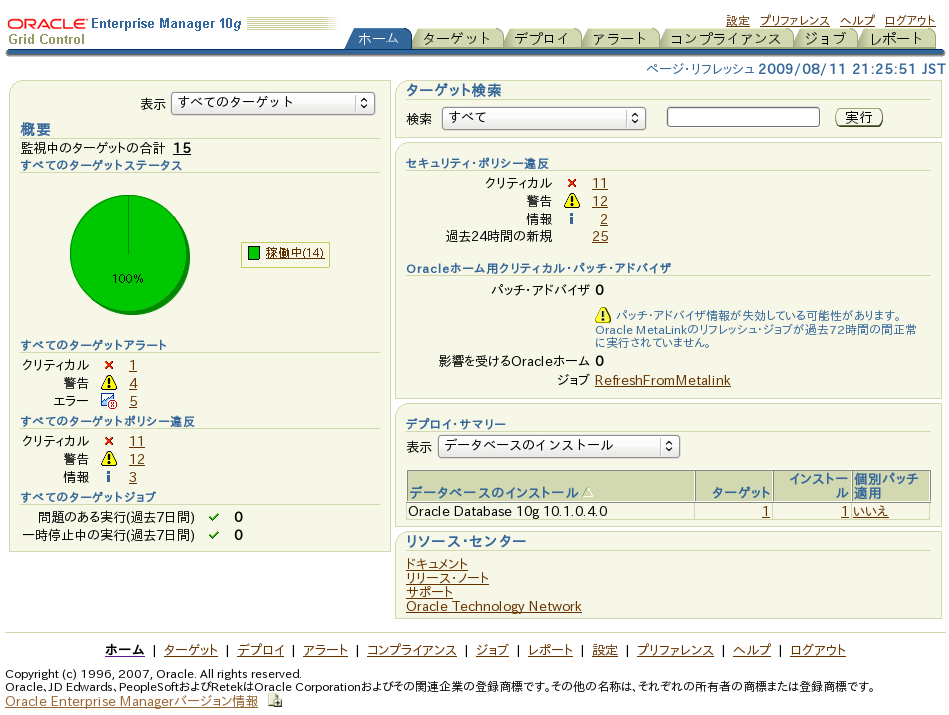This screenshot has height=715, width=949.
Task: Open the コンプライアンス tab
Action: click(726, 39)
